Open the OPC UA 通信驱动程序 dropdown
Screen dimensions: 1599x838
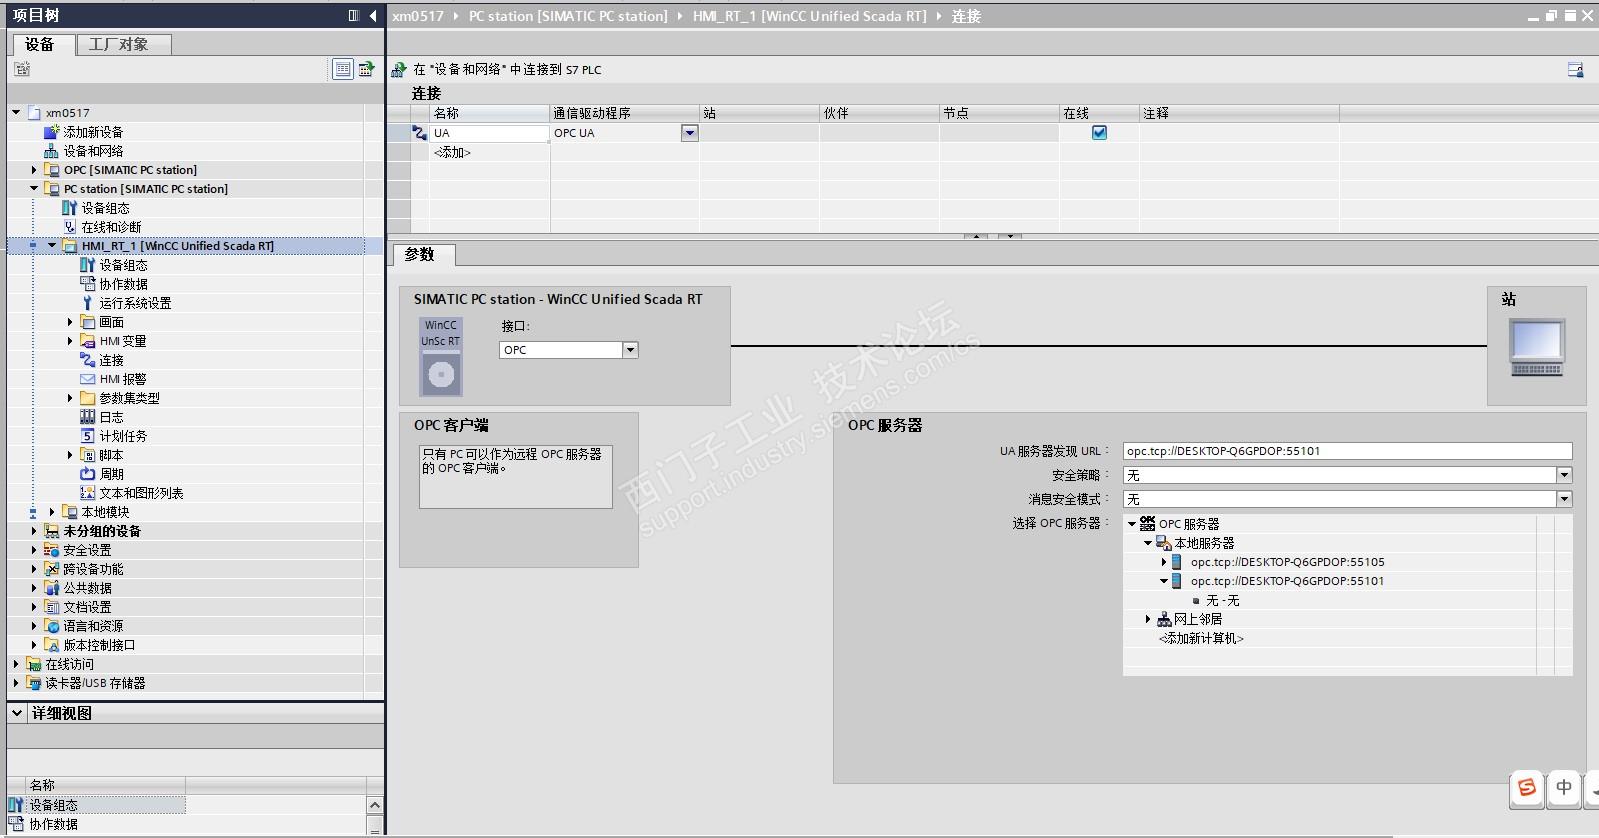pos(689,133)
